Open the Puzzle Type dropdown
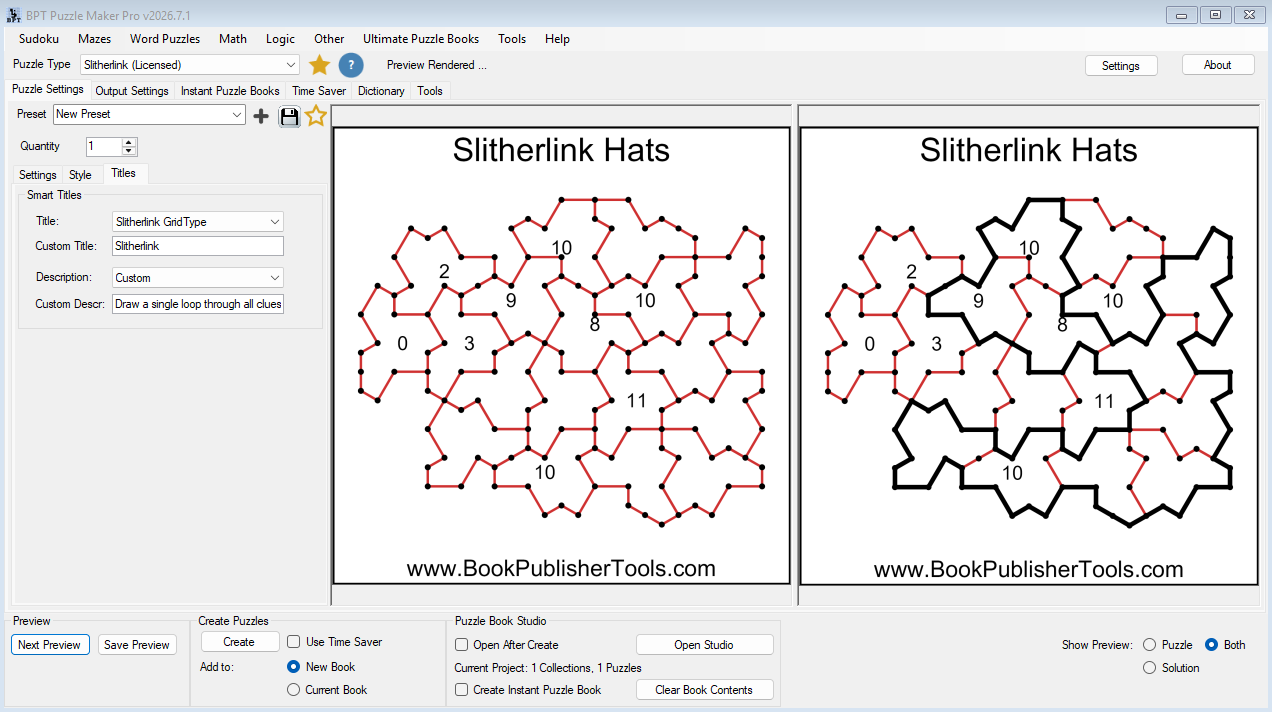 pos(189,65)
